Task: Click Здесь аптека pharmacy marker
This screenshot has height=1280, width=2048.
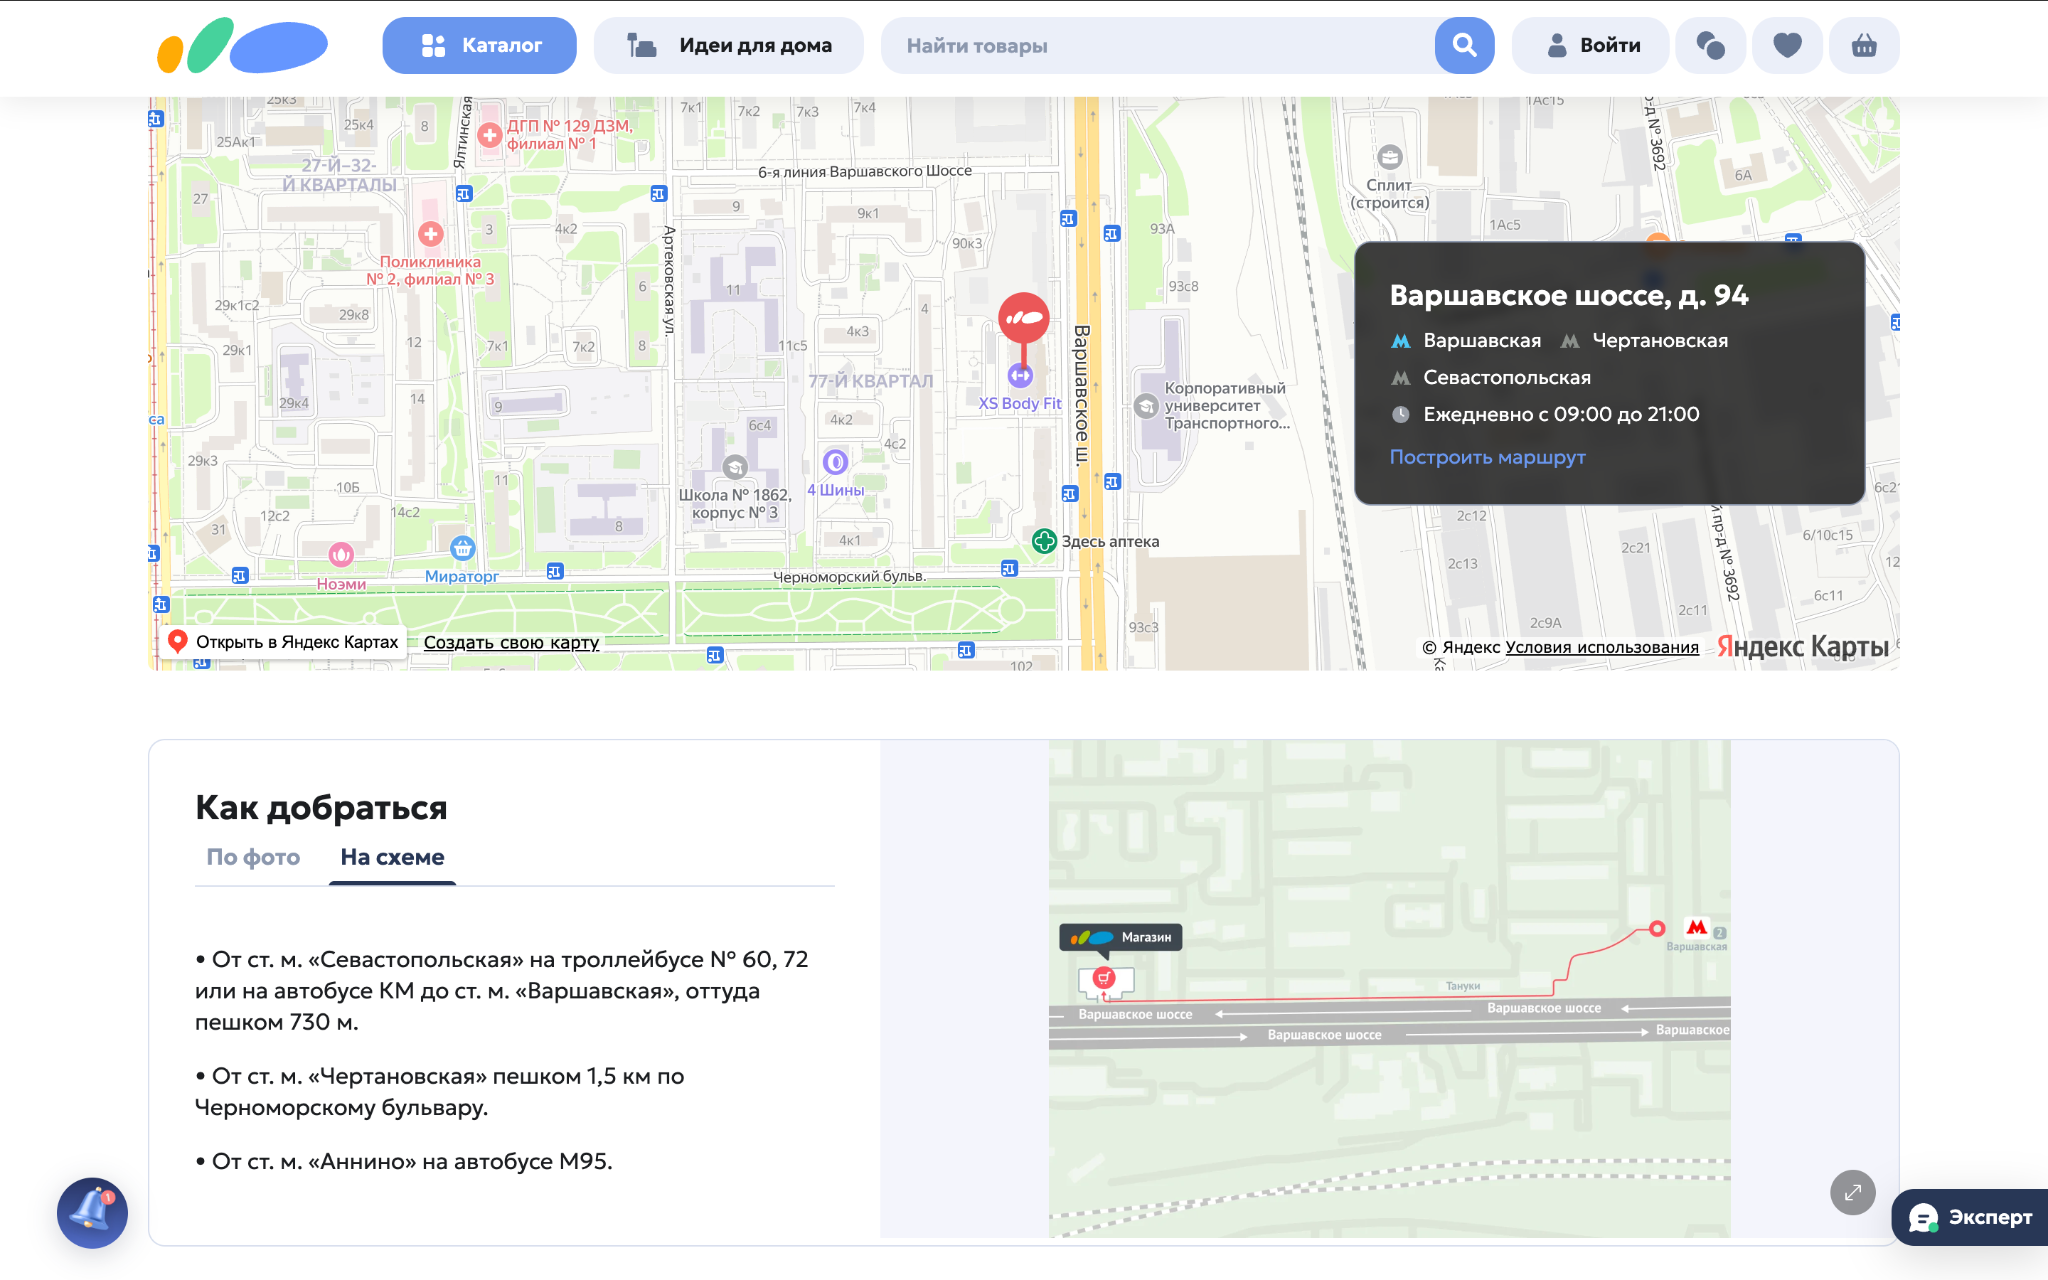Action: (x=1044, y=541)
